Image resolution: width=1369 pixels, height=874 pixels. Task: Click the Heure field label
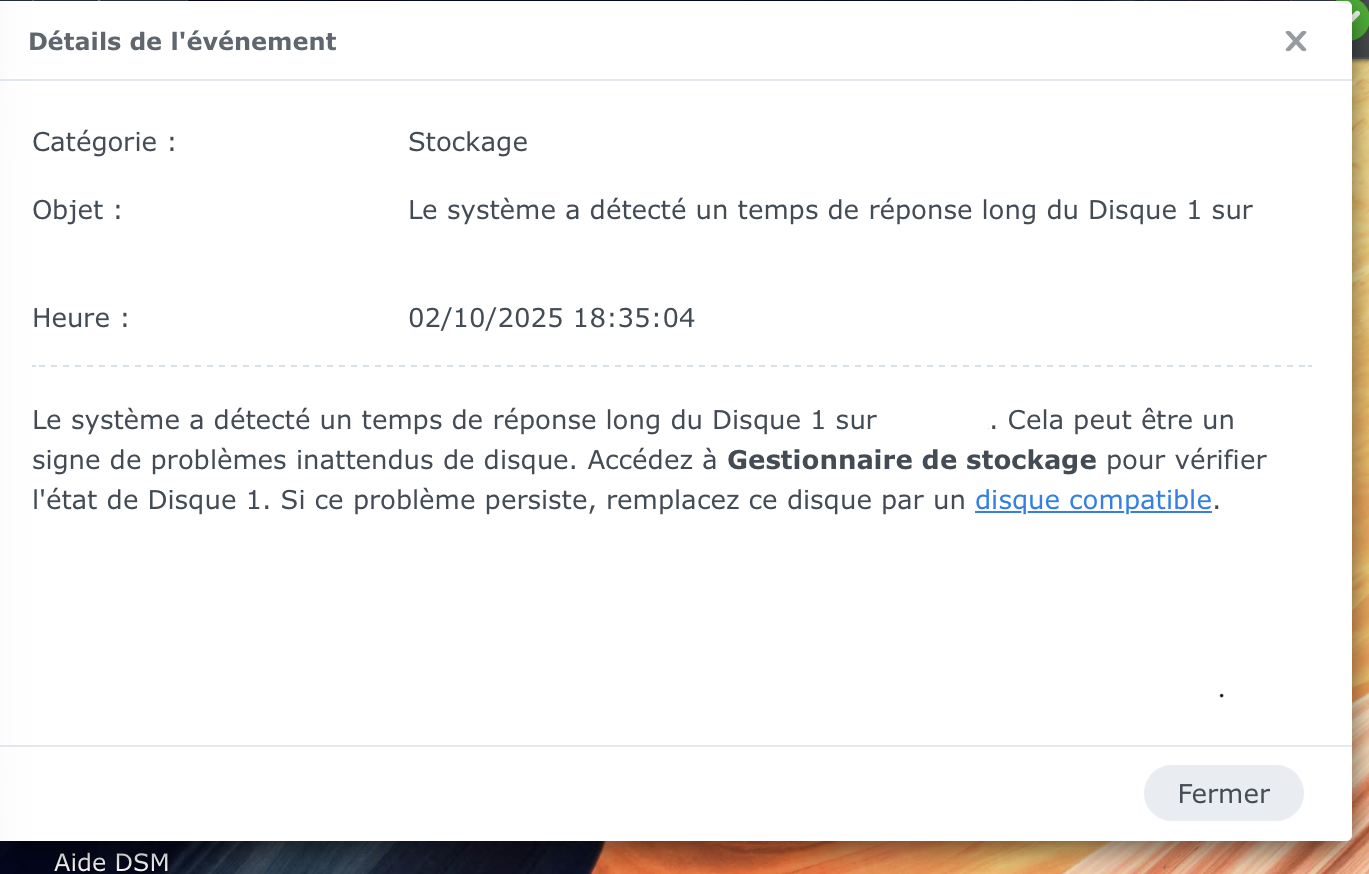tap(81, 318)
